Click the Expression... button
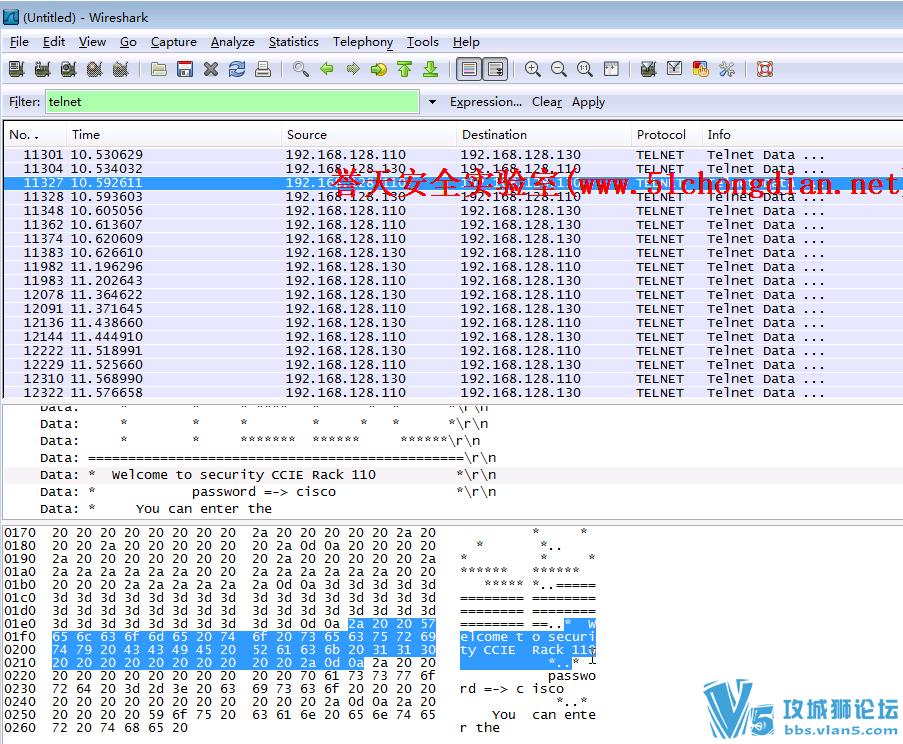Image resolution: width=903 pixels, height=744 pixels. (x=485, y=102)
